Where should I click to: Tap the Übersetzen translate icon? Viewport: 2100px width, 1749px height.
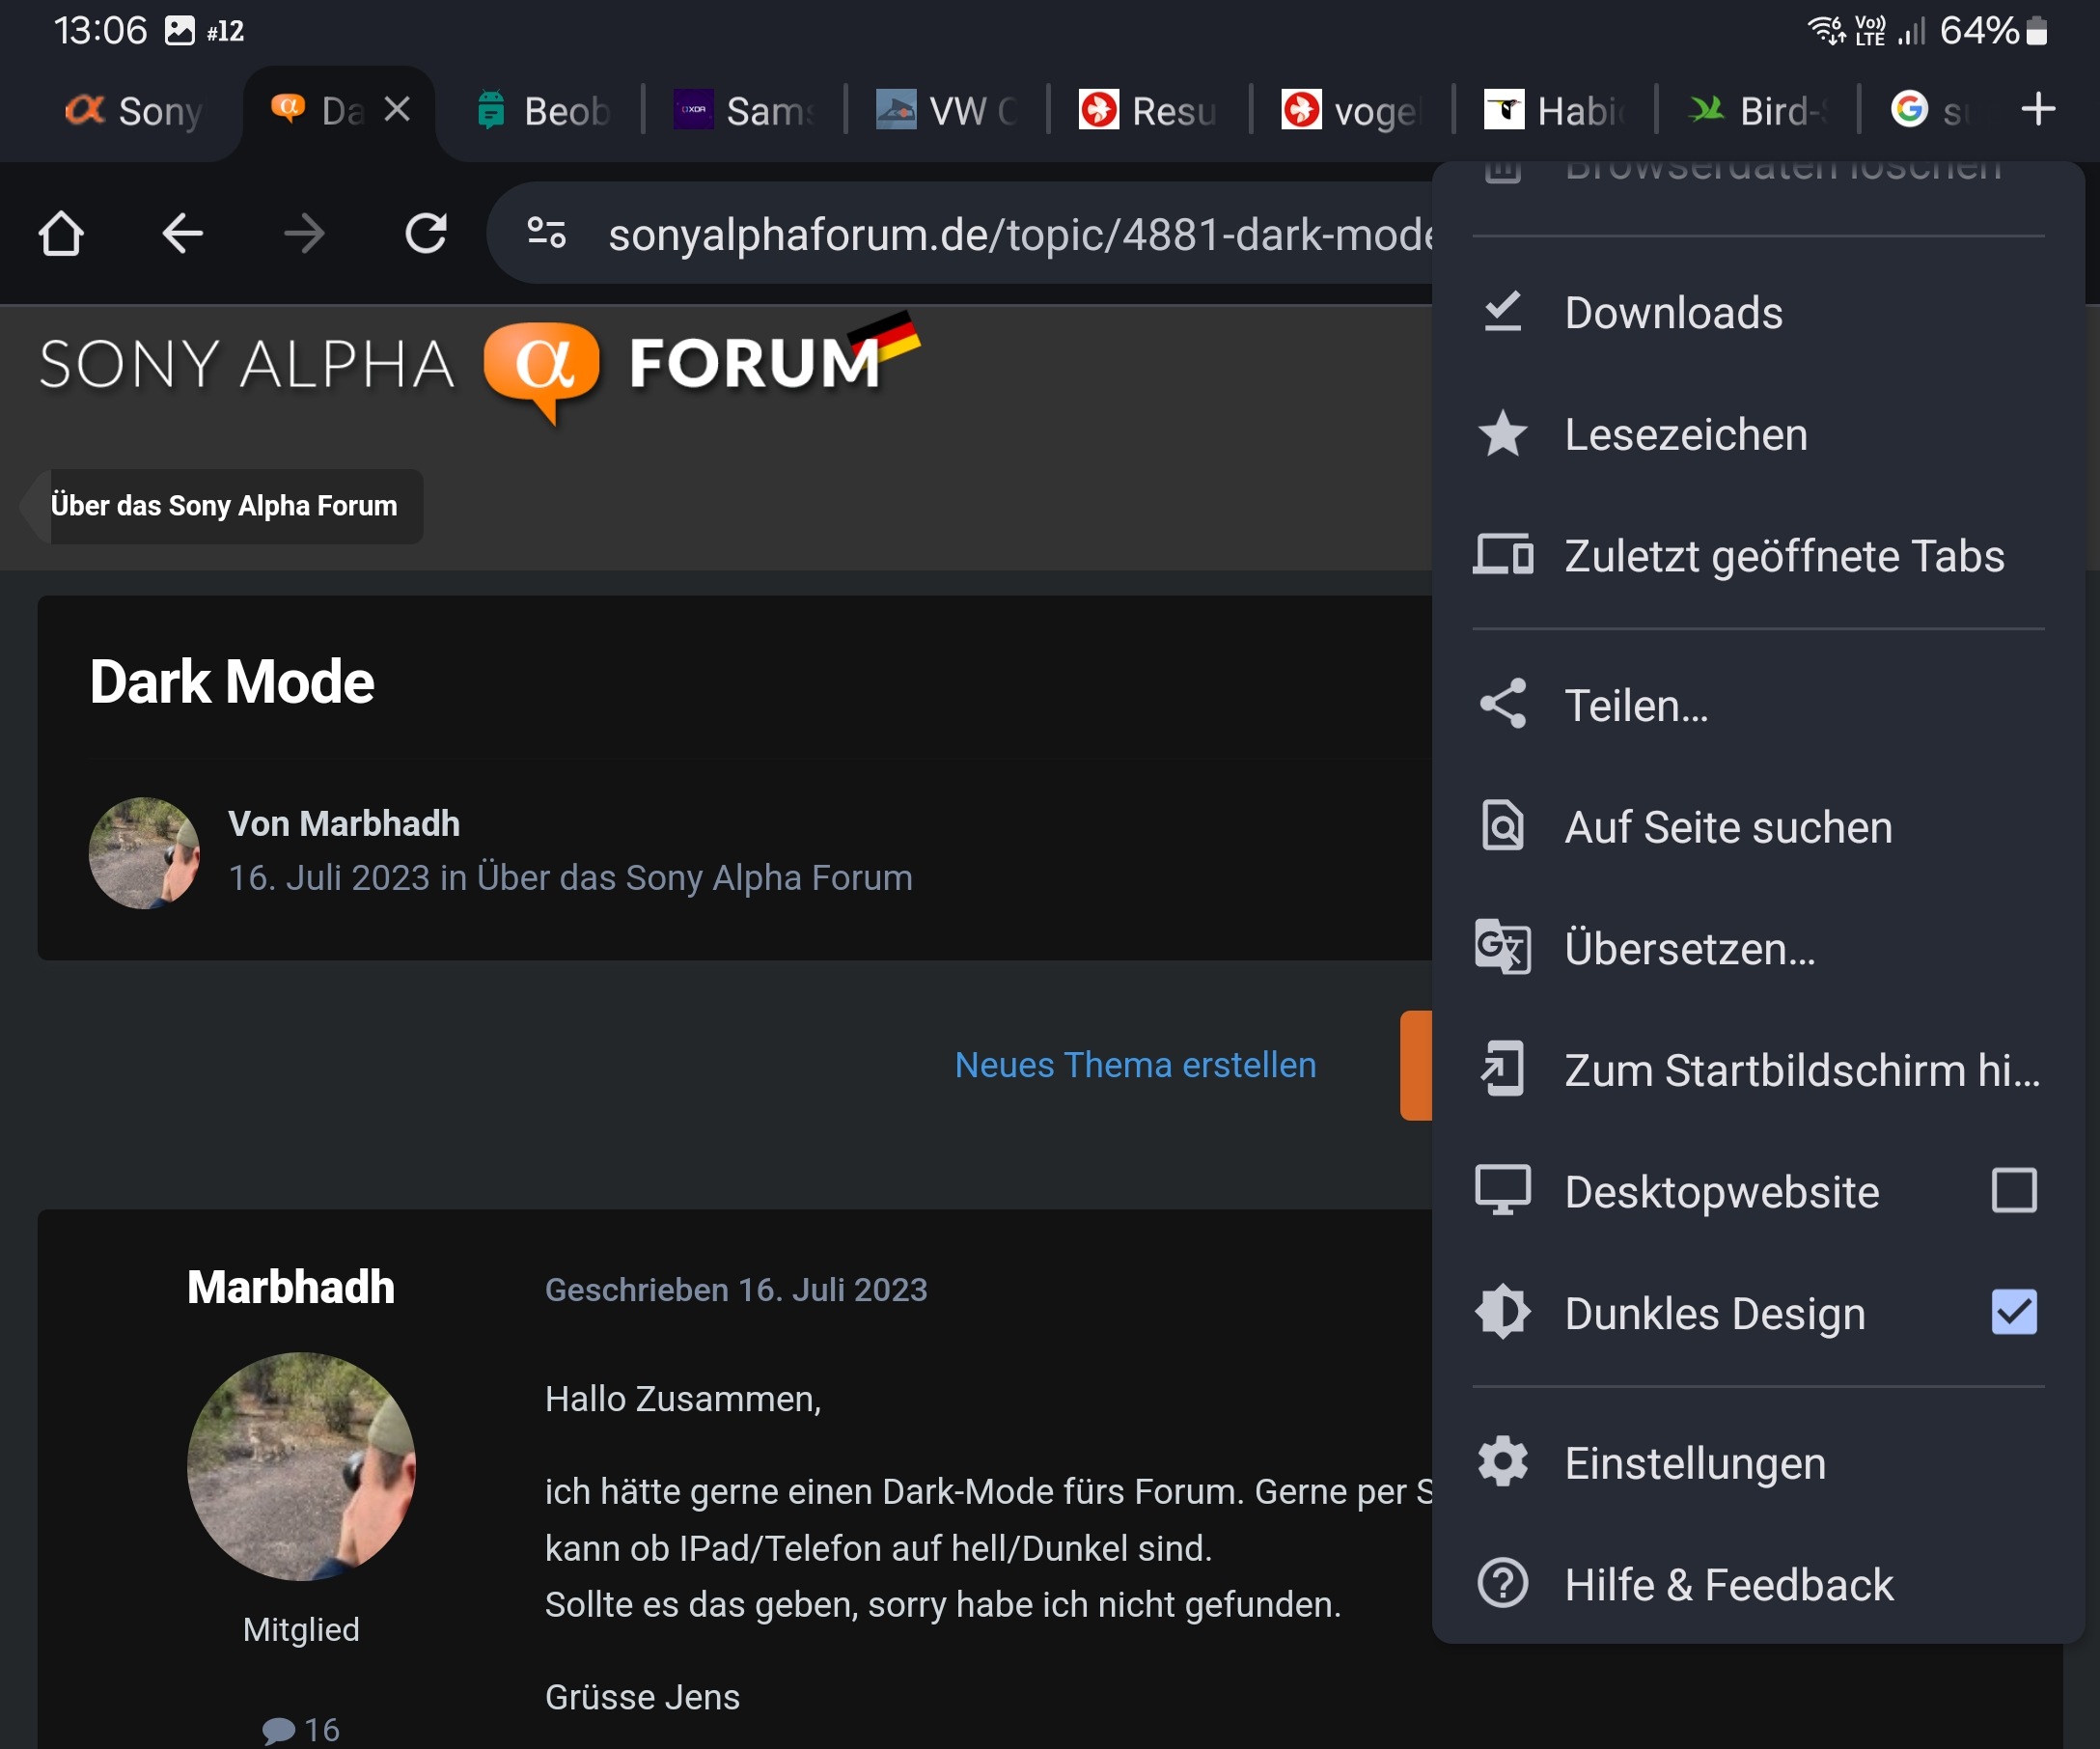coord(1503,948)
